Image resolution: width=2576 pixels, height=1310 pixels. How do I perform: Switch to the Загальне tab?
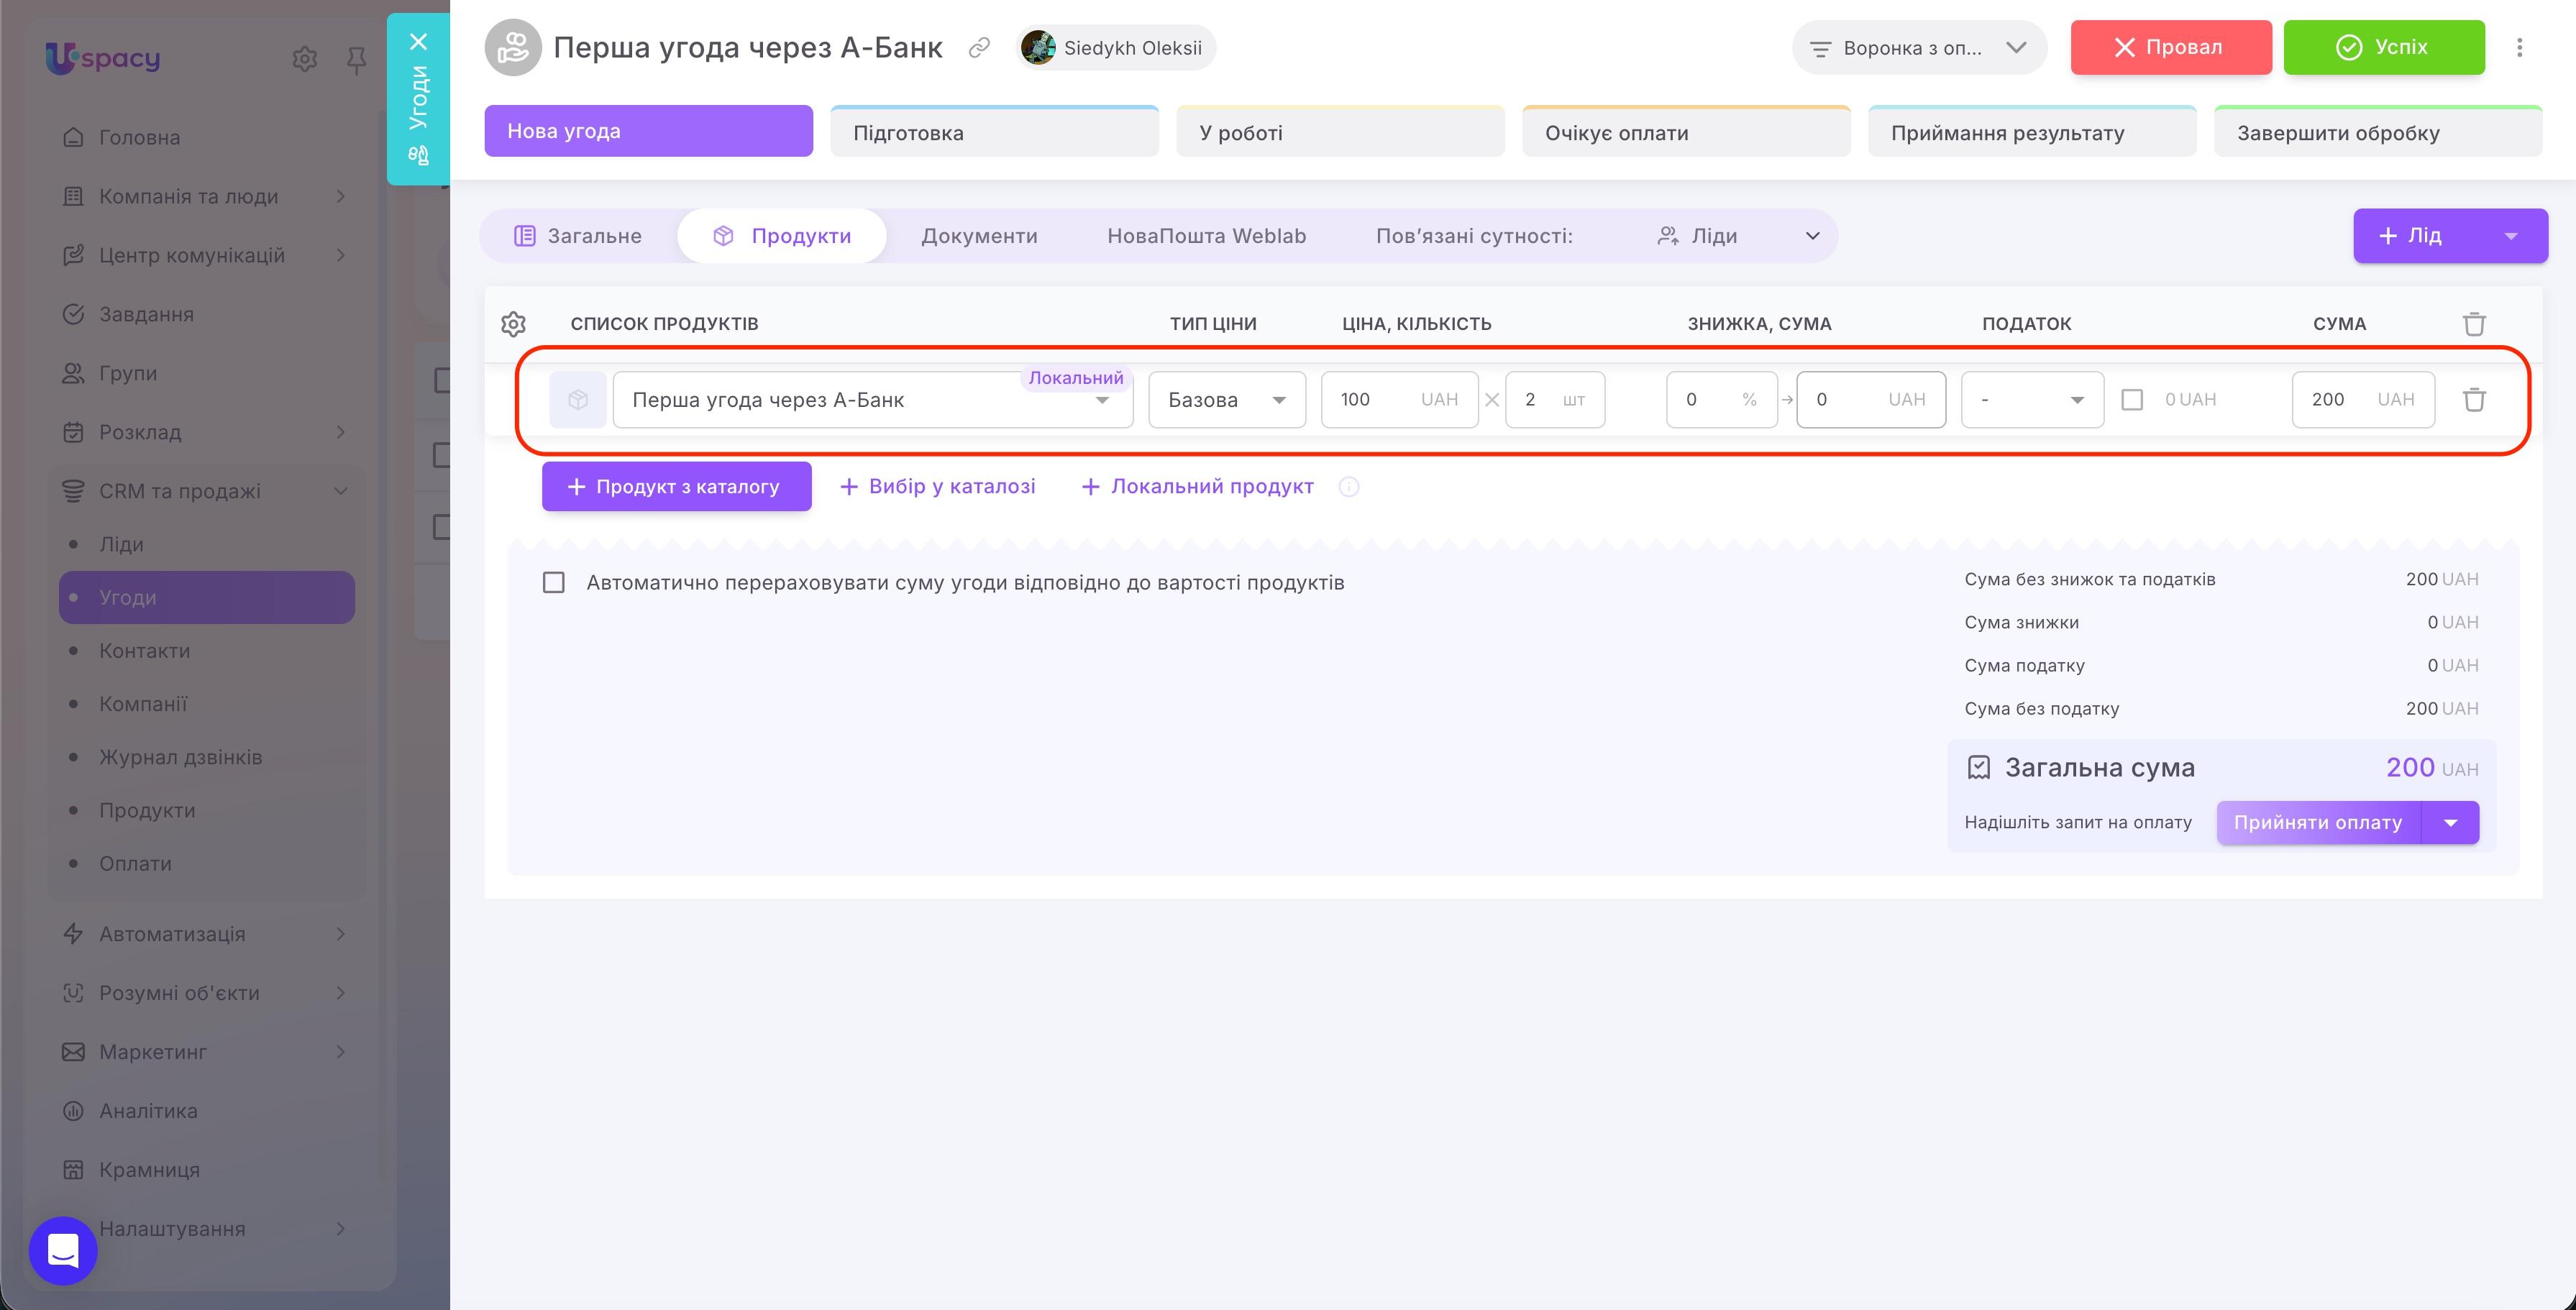coord(578,236)
